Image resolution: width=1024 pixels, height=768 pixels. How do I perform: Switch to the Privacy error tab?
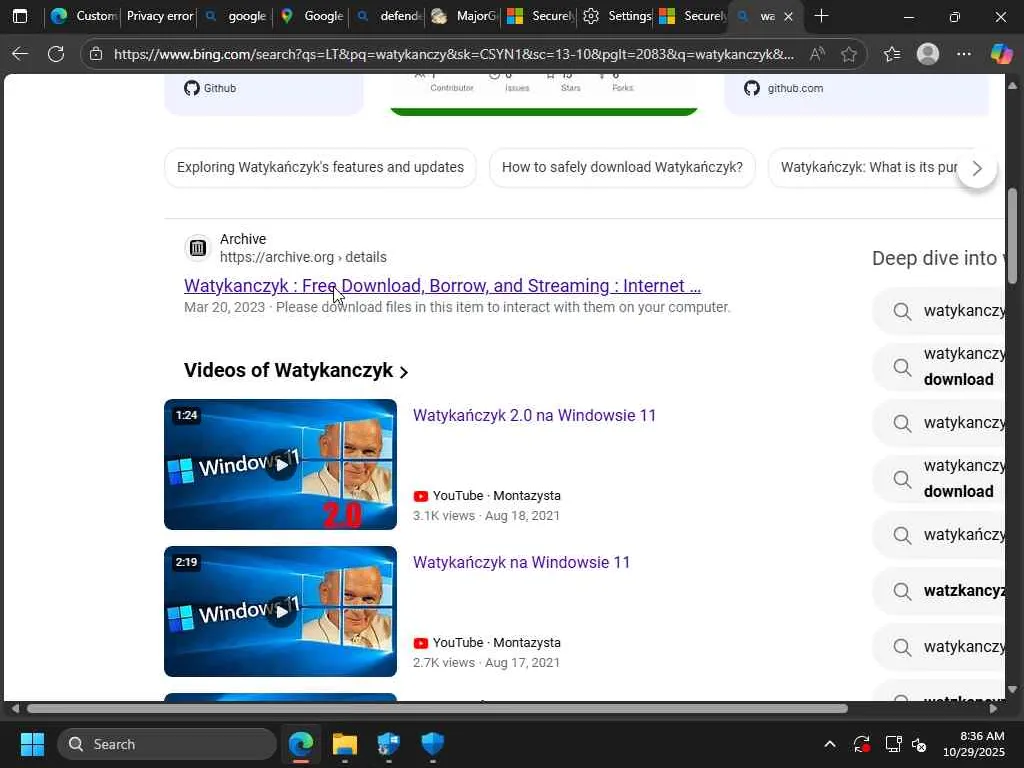[x=159, y=16]
